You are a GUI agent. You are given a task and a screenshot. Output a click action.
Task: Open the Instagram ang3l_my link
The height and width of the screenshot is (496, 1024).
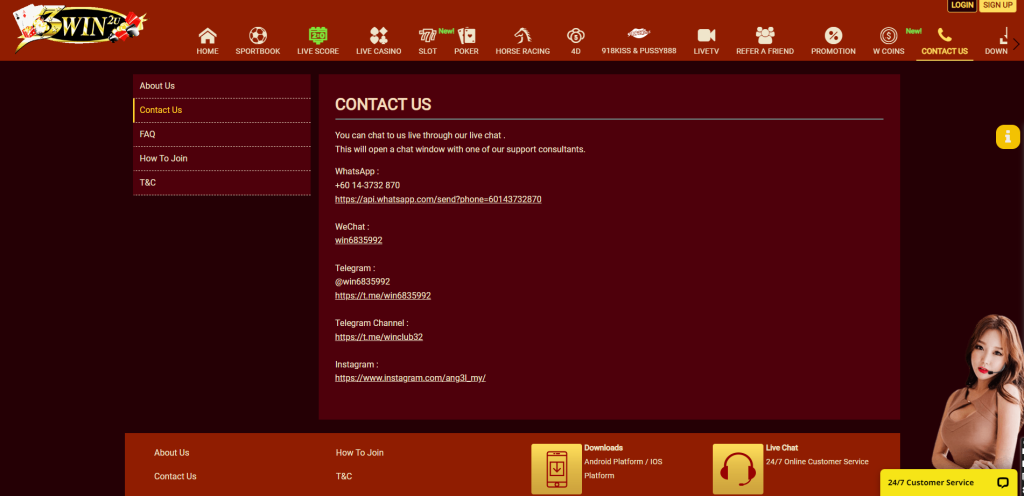(x=410, y=378)
